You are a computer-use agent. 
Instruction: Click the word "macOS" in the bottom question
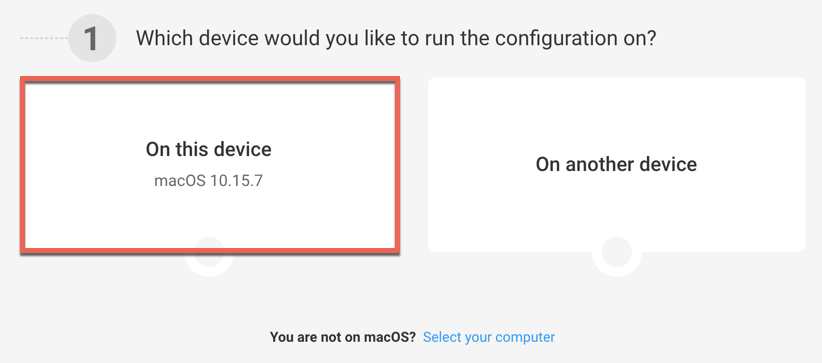pyautogui.click(x=392, y=337)
